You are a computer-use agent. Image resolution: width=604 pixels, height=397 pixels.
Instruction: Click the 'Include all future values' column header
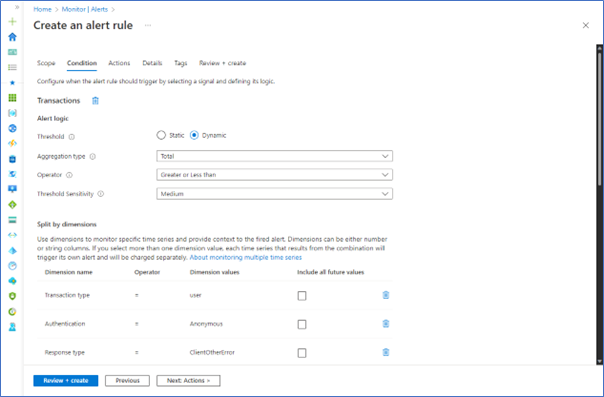coord(331,272)
